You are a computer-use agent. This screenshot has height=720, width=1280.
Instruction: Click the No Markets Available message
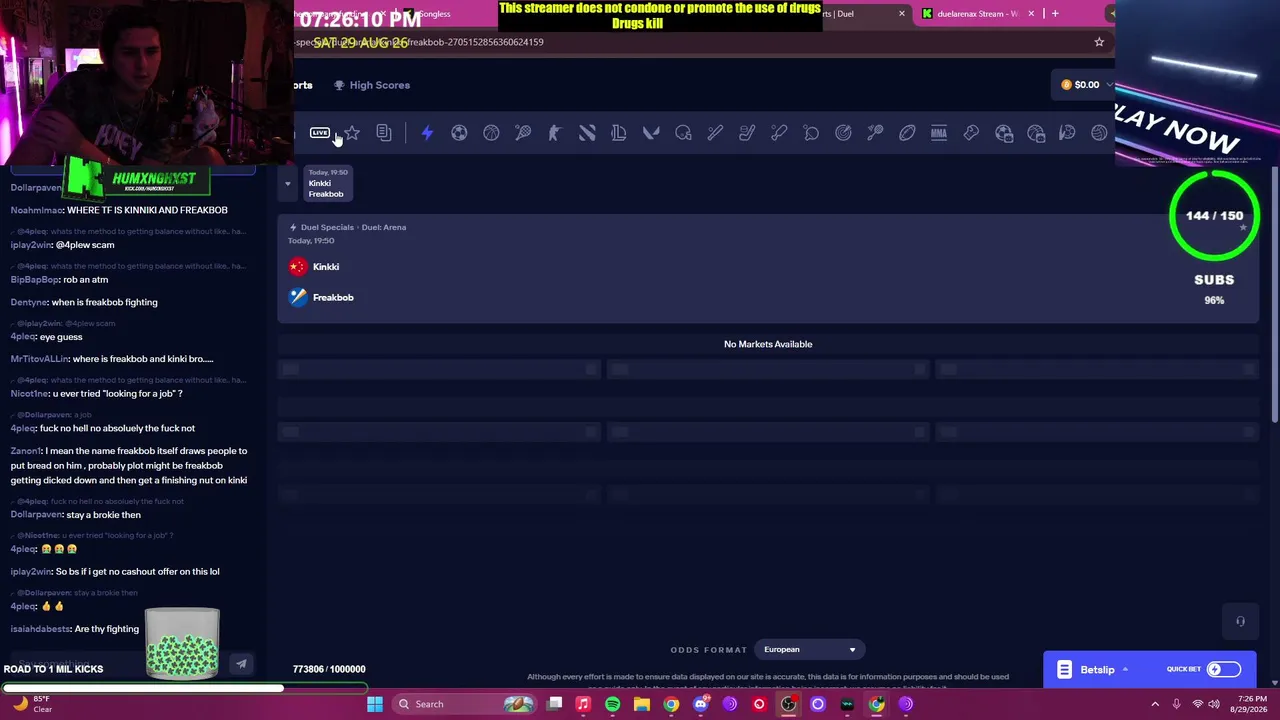click(x=768, y=344)
